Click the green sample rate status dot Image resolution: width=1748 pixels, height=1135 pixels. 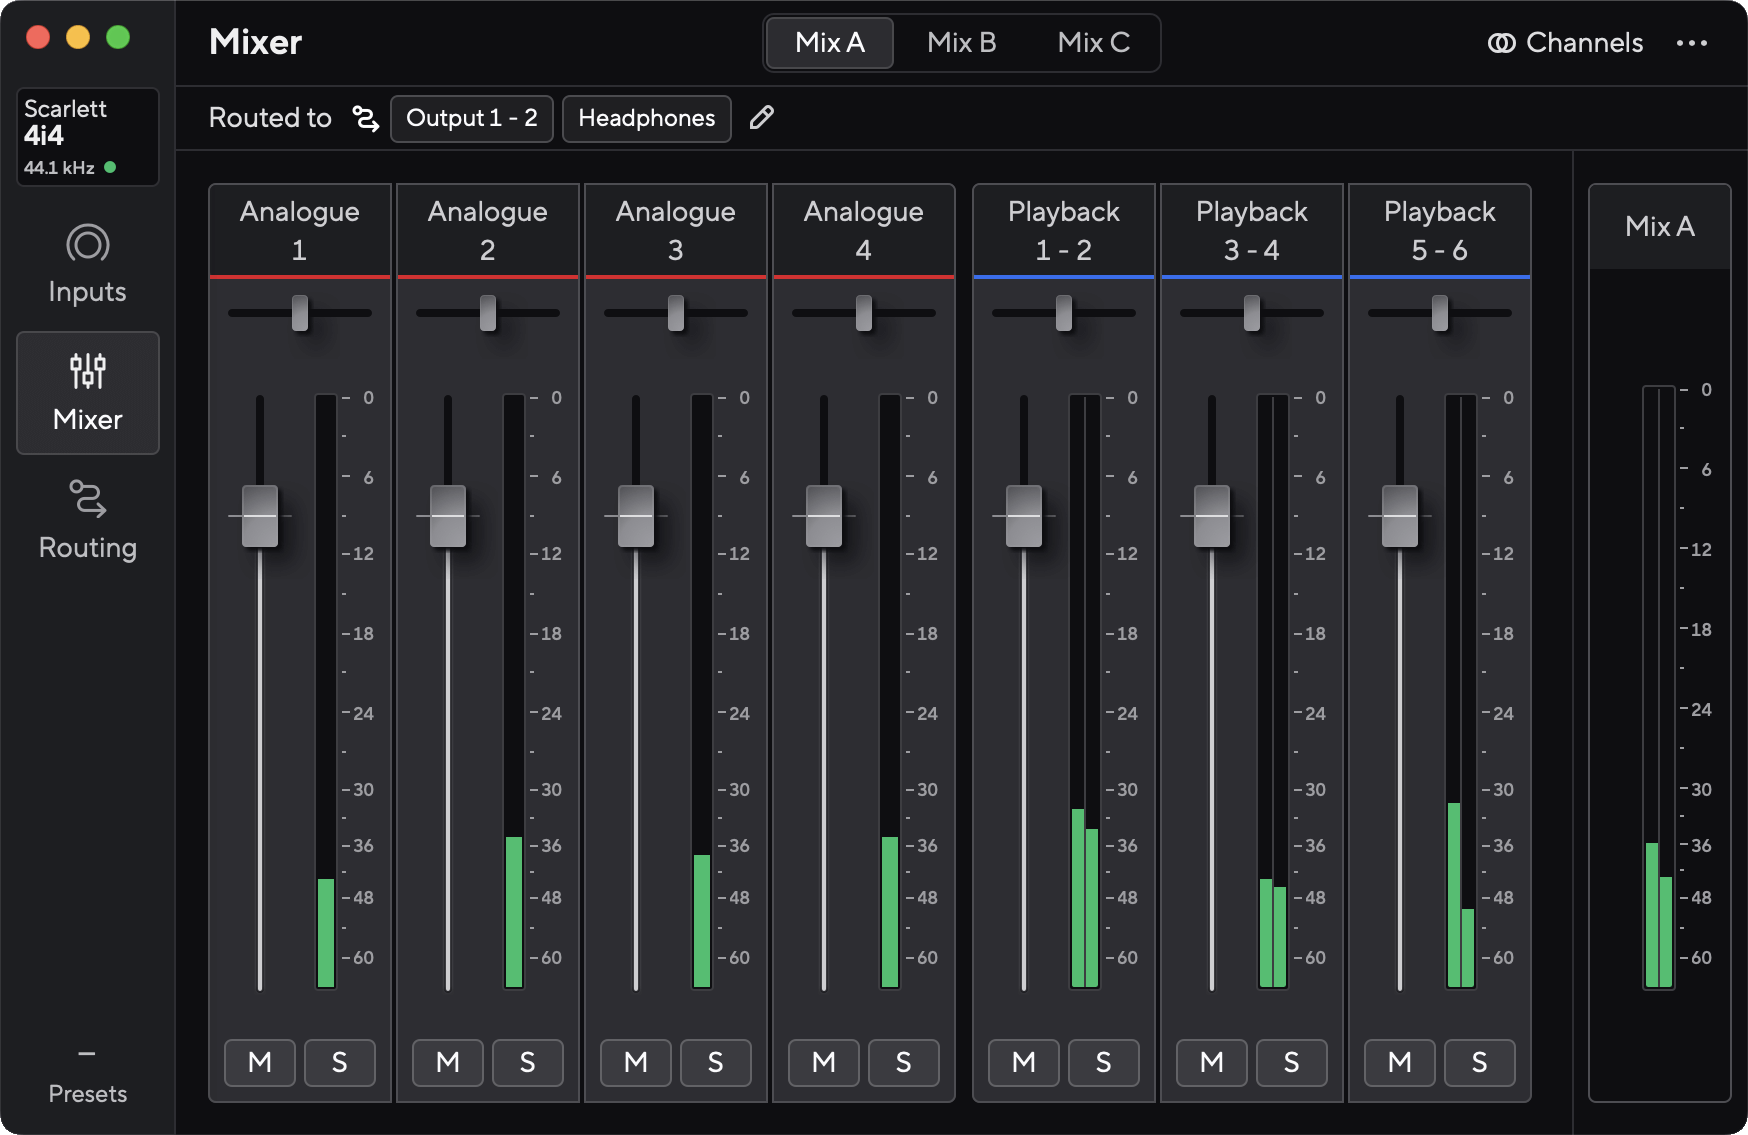tap(110, 167)
